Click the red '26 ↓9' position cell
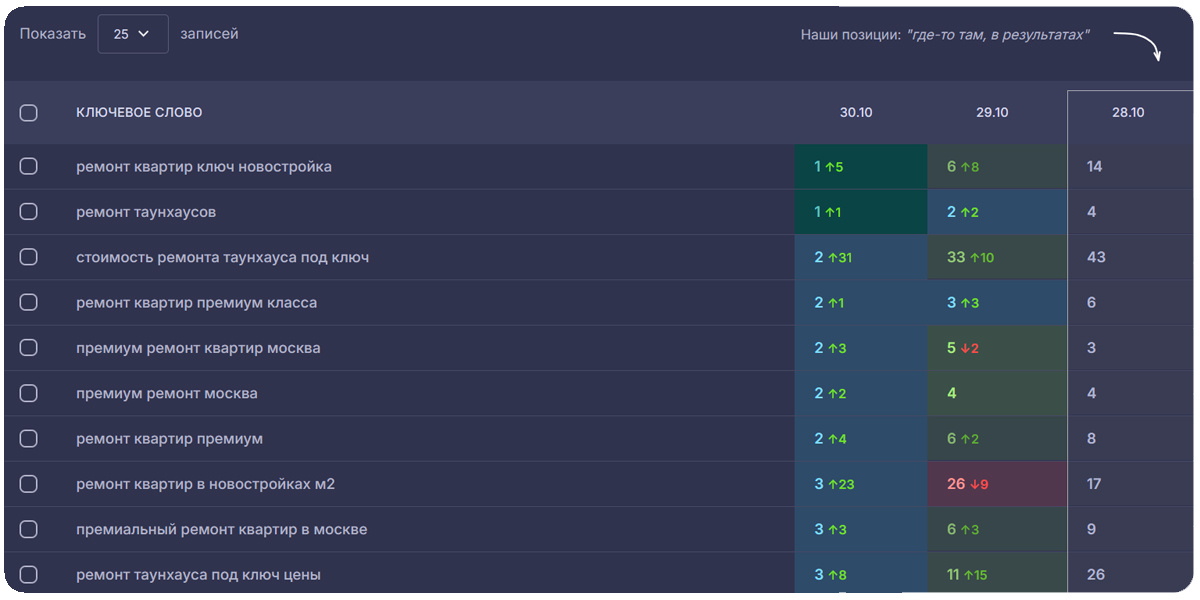1200x600 pixels. pyautogui.click(x=997, y=484)
